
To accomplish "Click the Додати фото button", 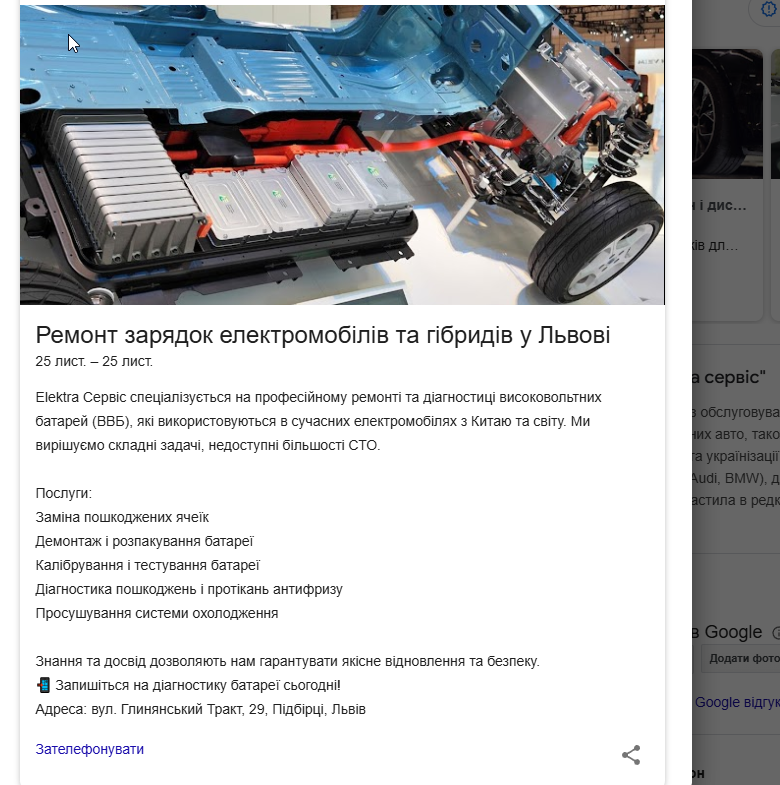I will click(x=741, y=658).
